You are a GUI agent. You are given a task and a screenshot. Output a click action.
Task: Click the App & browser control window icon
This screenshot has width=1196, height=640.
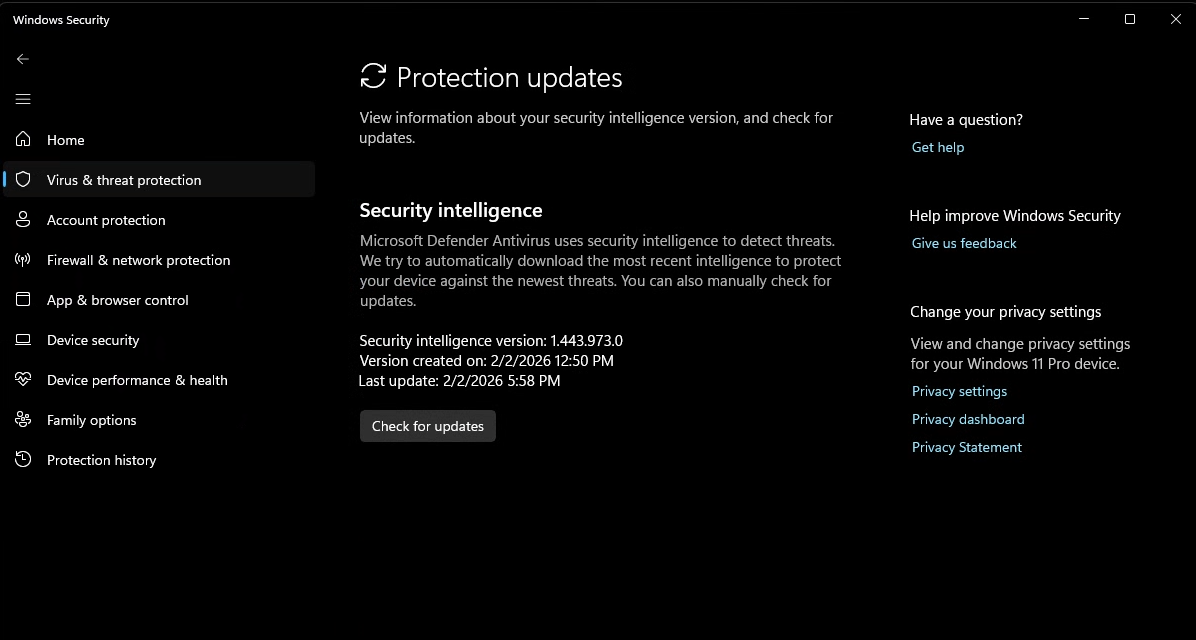pyautogui.click(x=23, y=300)
